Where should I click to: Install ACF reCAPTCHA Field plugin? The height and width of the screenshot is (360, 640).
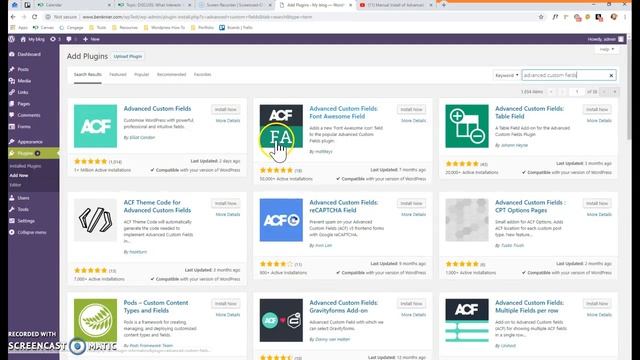[x=411, y=203]
